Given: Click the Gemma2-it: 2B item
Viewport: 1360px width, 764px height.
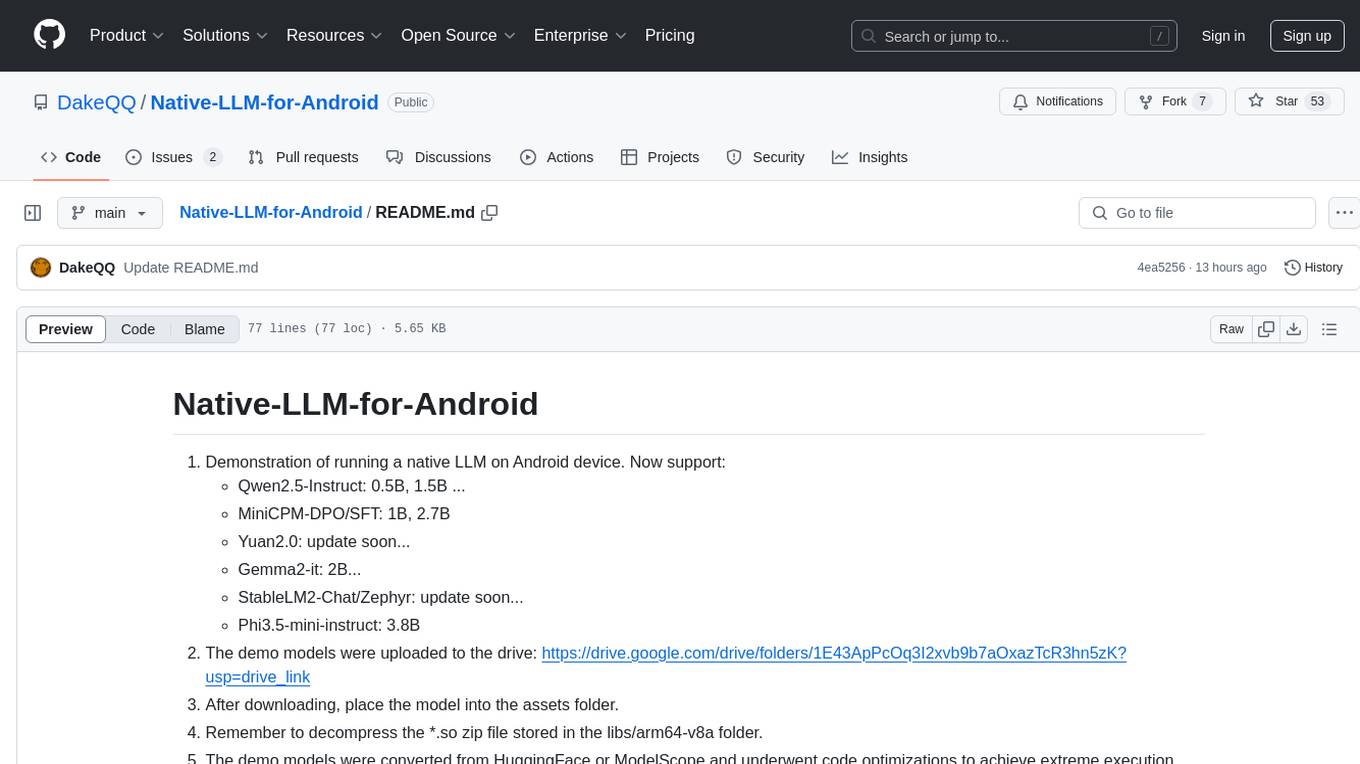Looking at the screenshot, I should (300, 569).
